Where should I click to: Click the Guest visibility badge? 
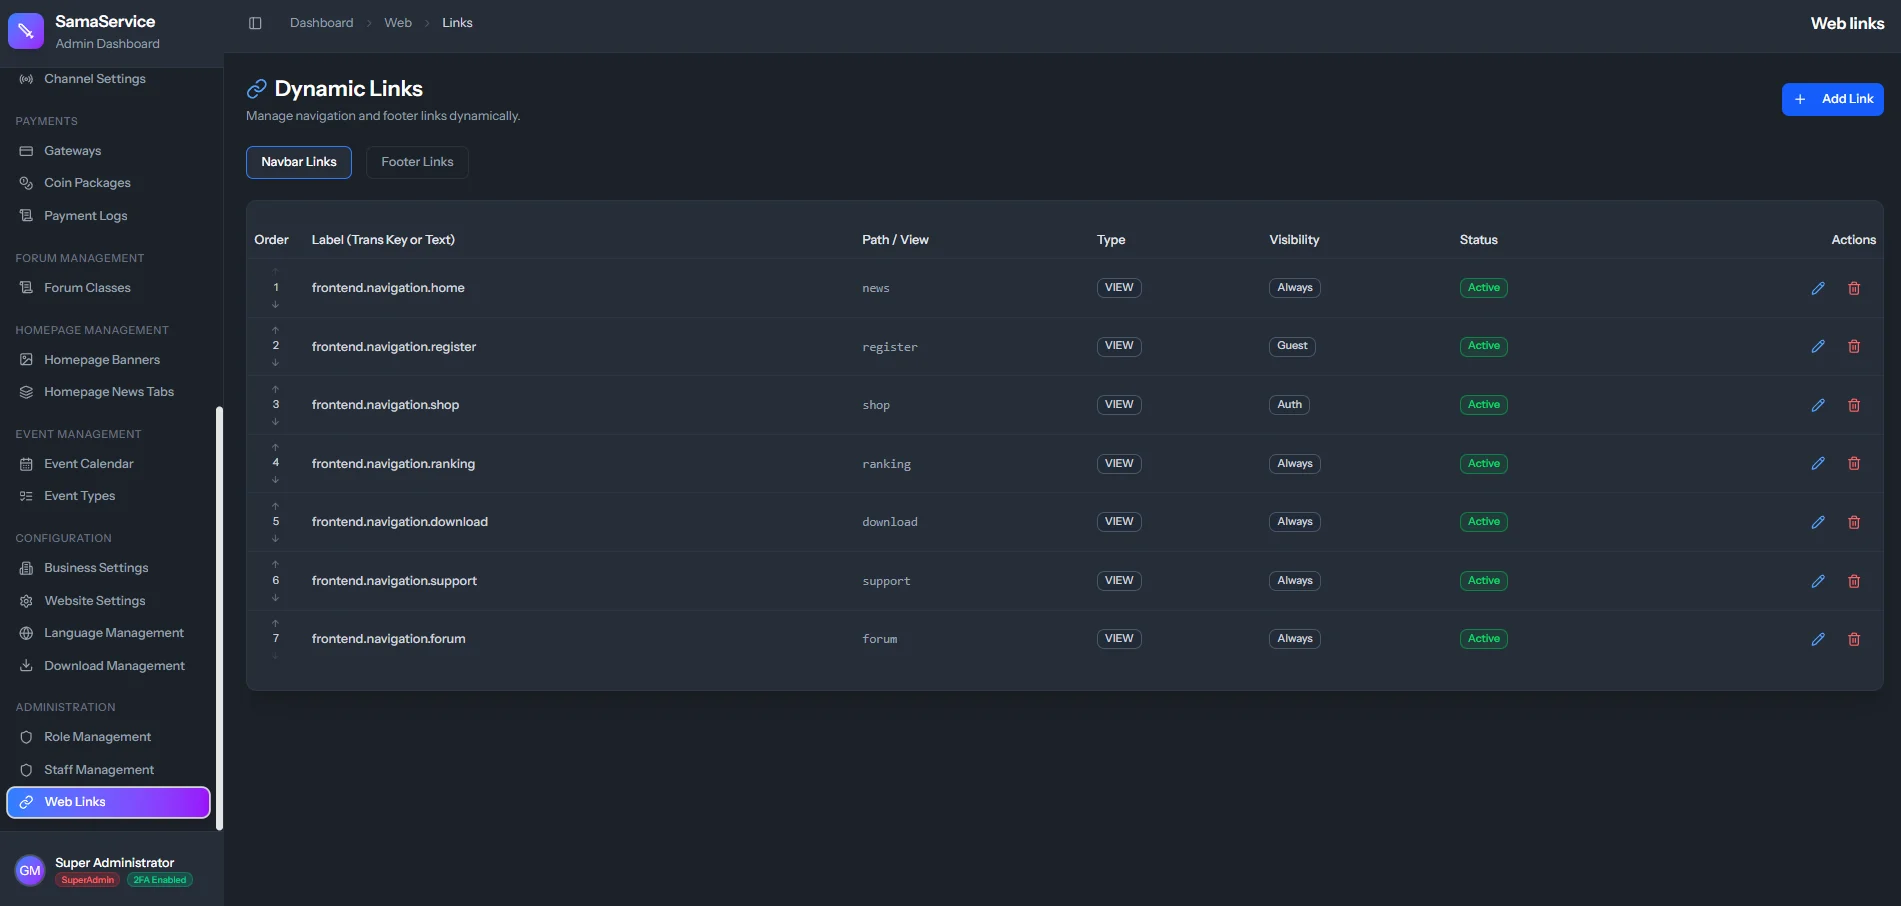pos(1292,346)
